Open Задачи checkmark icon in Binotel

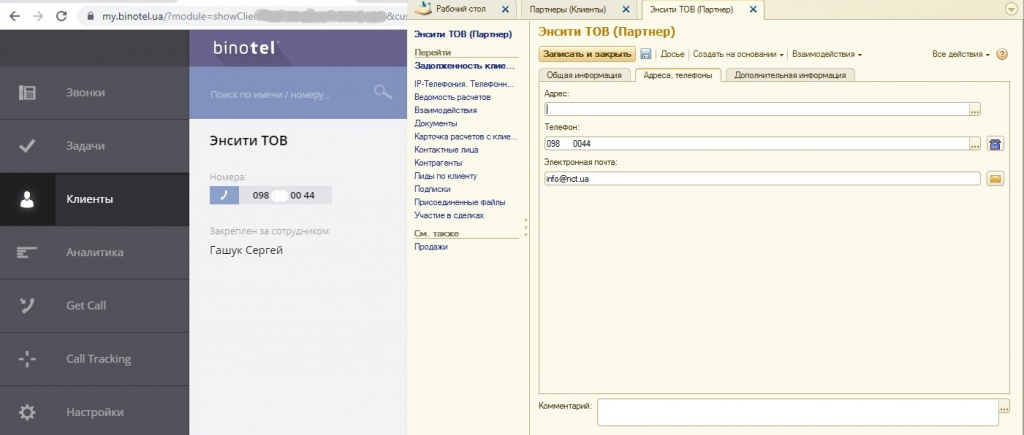point(27,146)
